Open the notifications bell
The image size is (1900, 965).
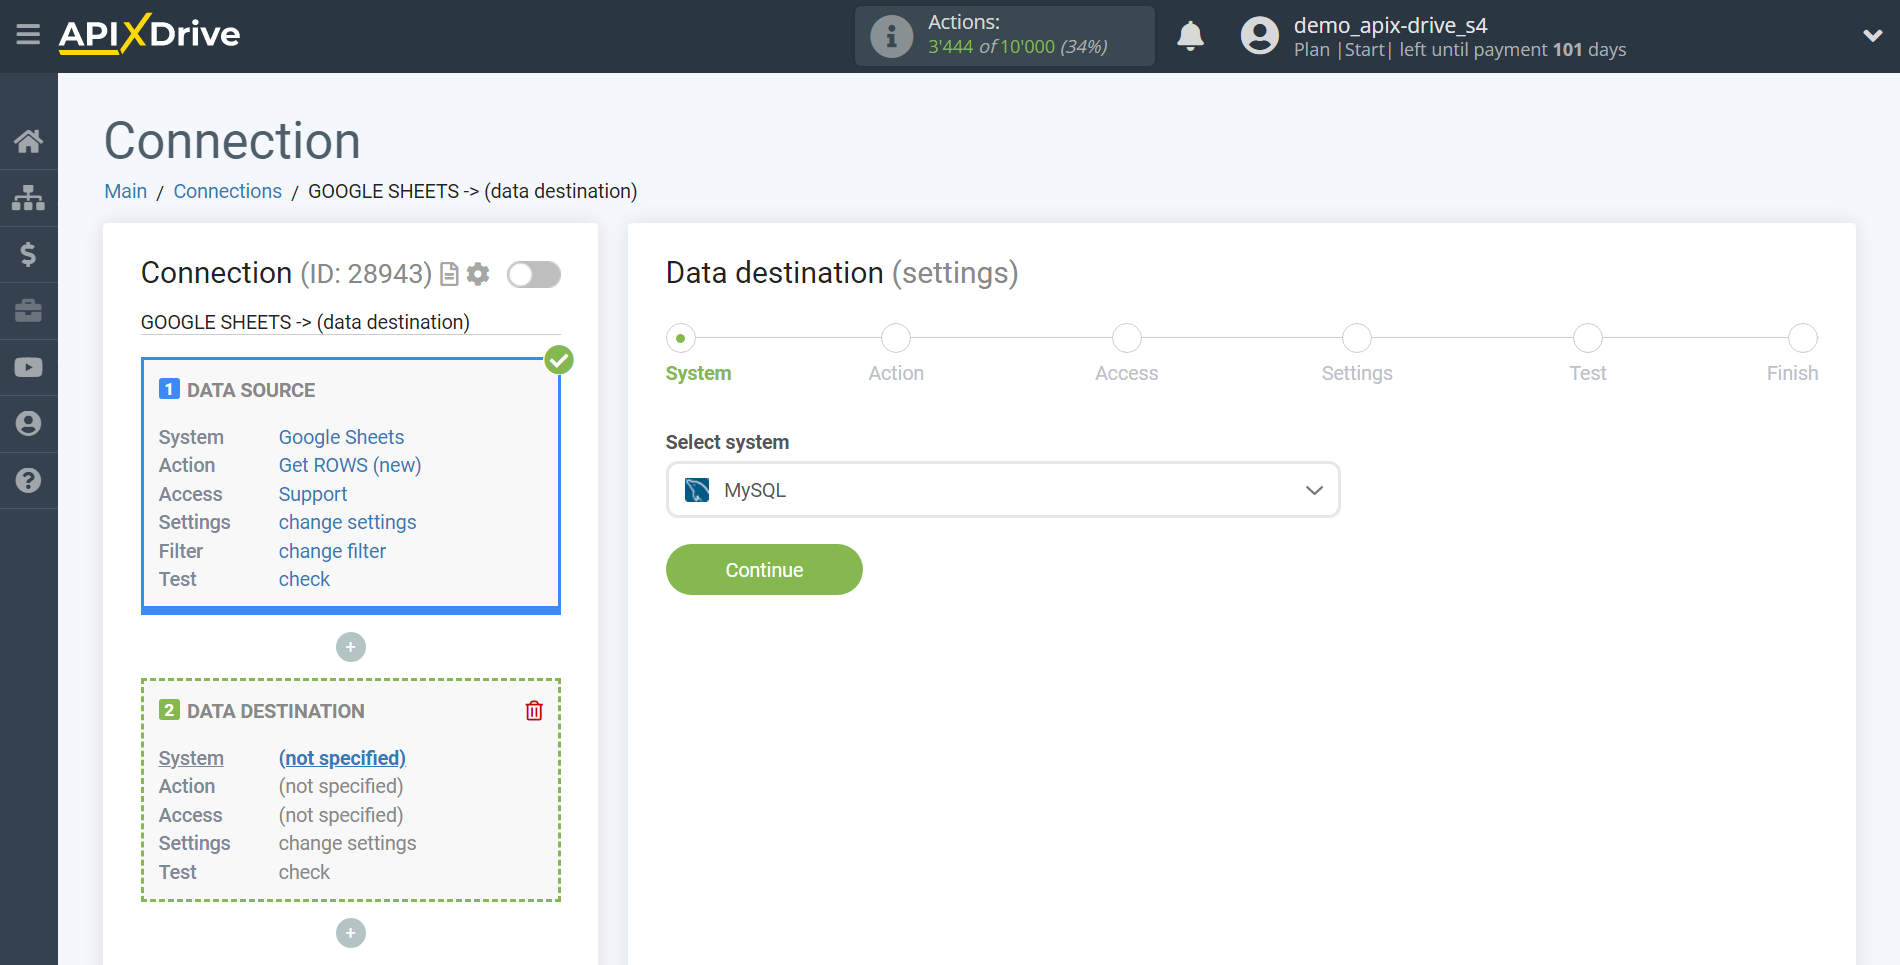[x=1190, y=36]
